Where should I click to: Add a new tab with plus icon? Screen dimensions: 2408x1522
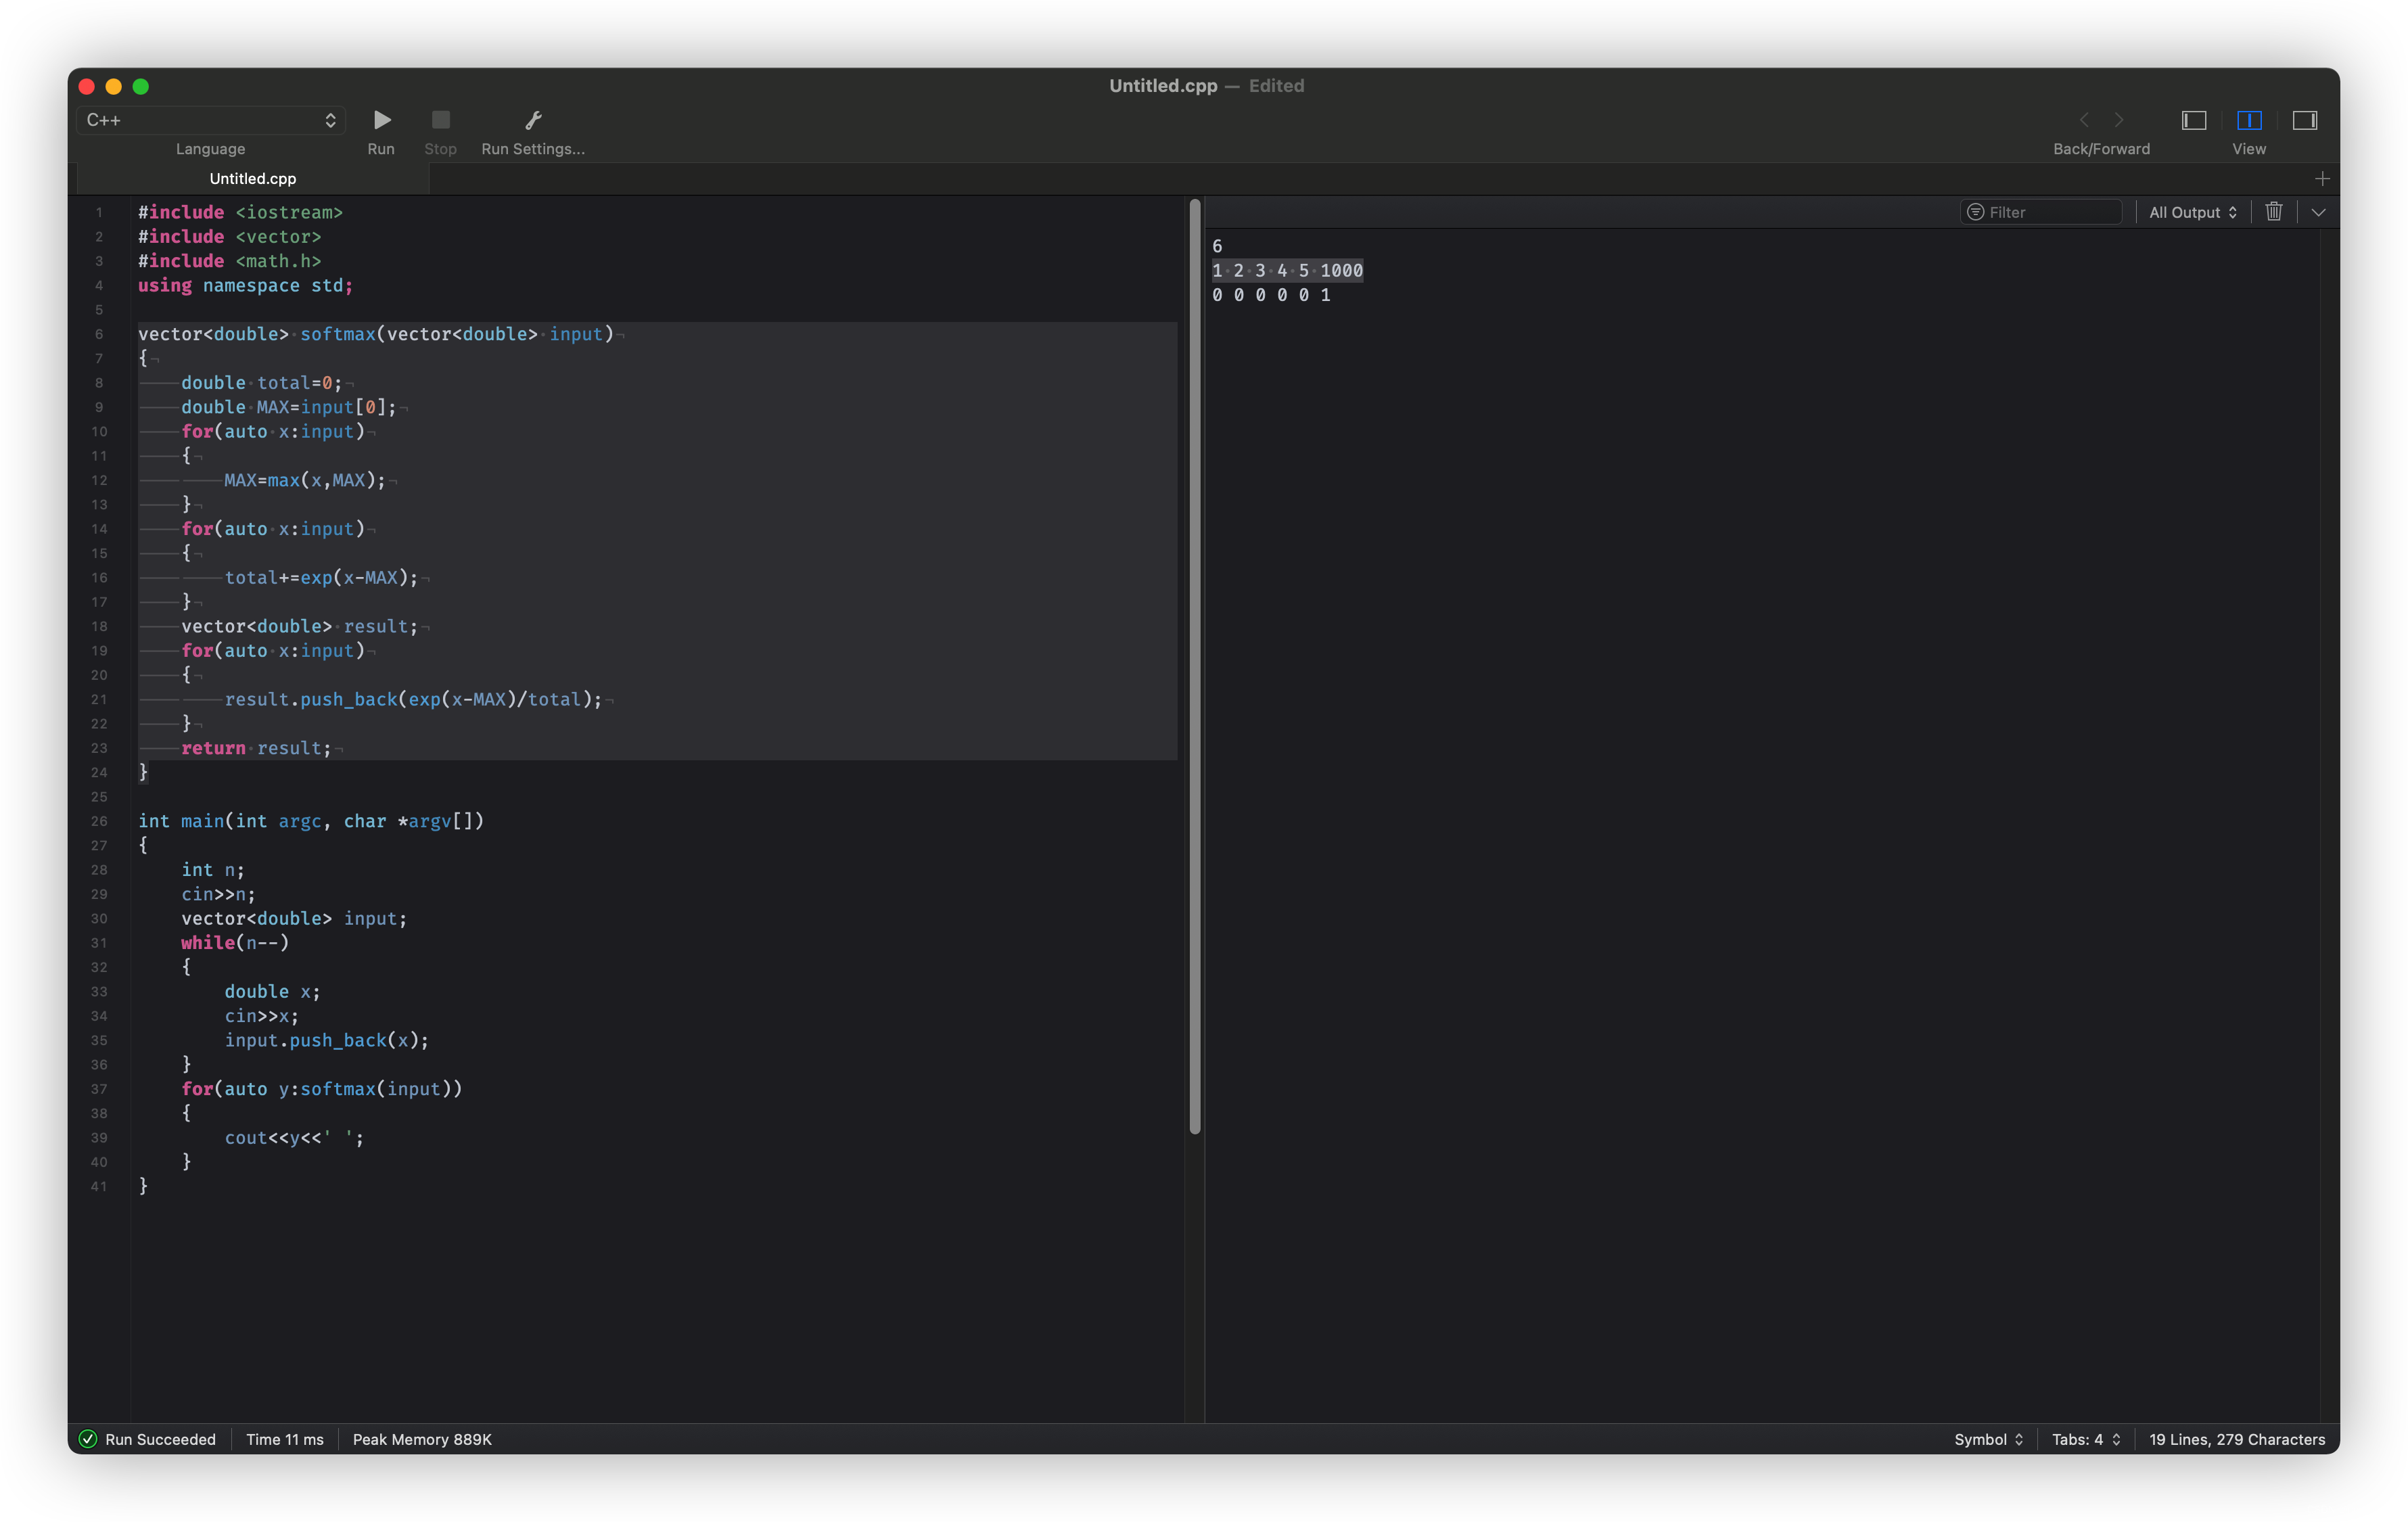(x=2322, y=179)
